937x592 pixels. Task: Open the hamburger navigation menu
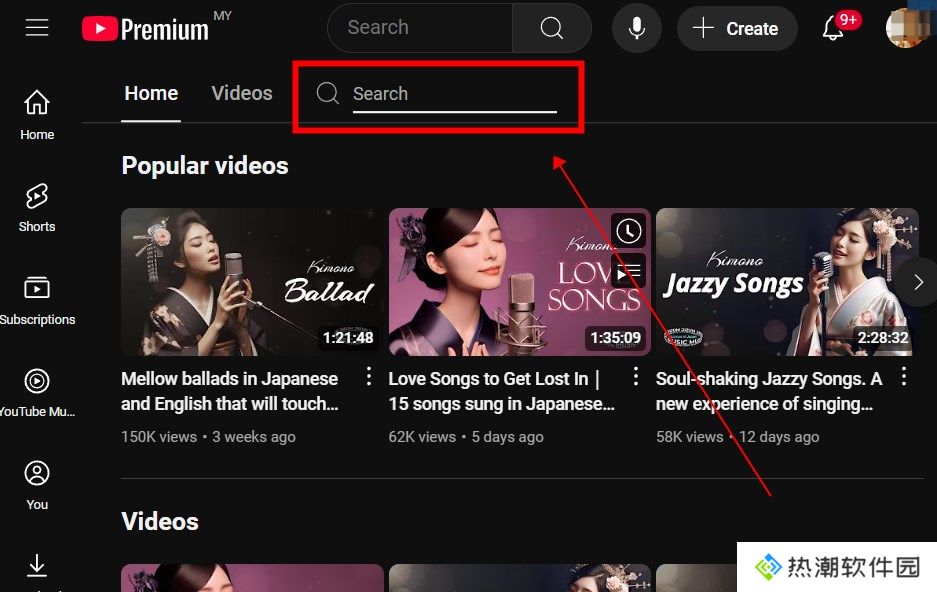[x=36, y=28]
